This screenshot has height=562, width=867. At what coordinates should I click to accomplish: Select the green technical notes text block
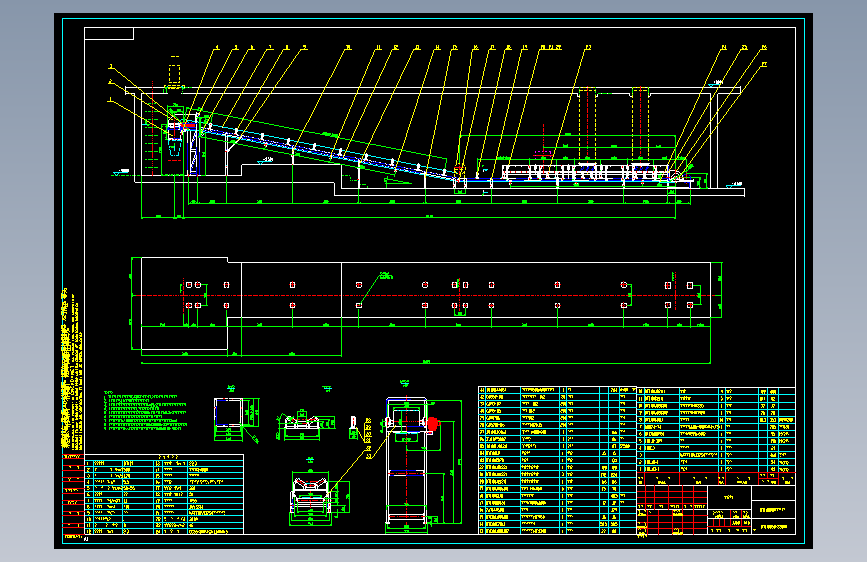(145, 410)
